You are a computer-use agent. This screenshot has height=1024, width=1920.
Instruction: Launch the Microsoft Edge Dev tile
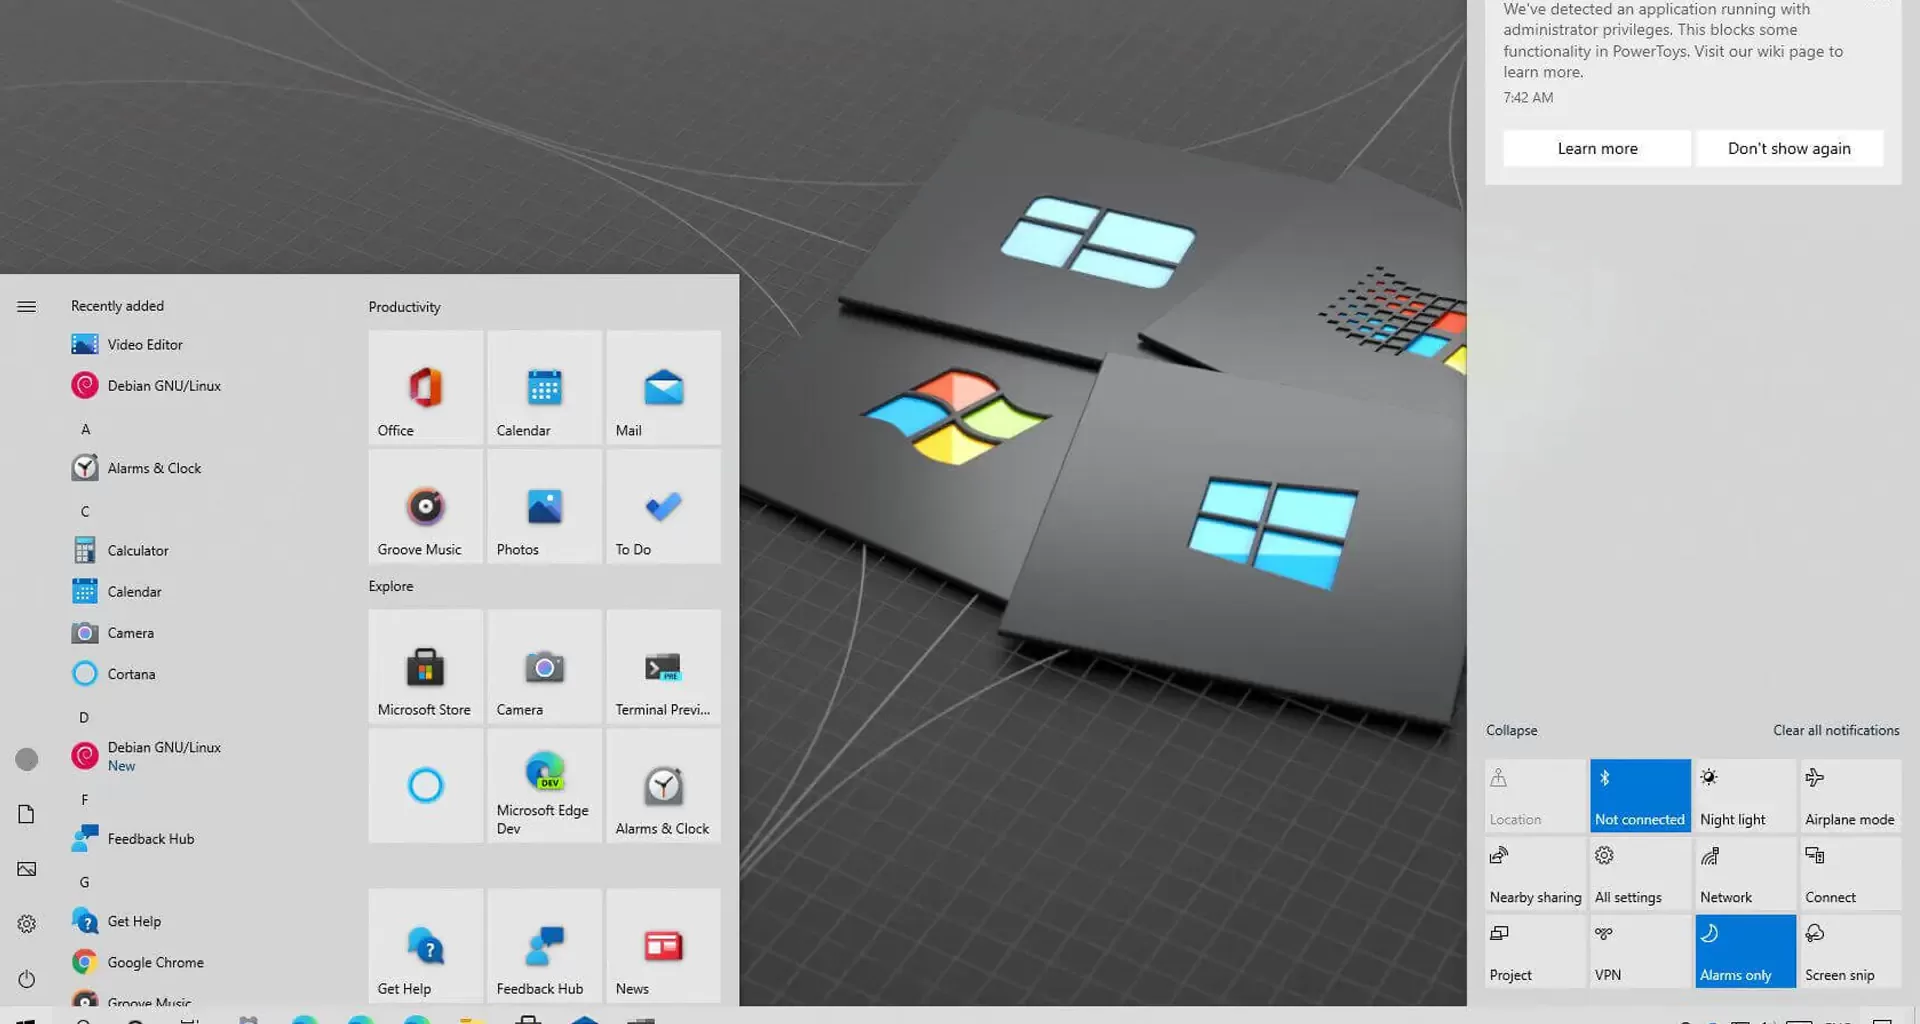click(x=544, y=785)
